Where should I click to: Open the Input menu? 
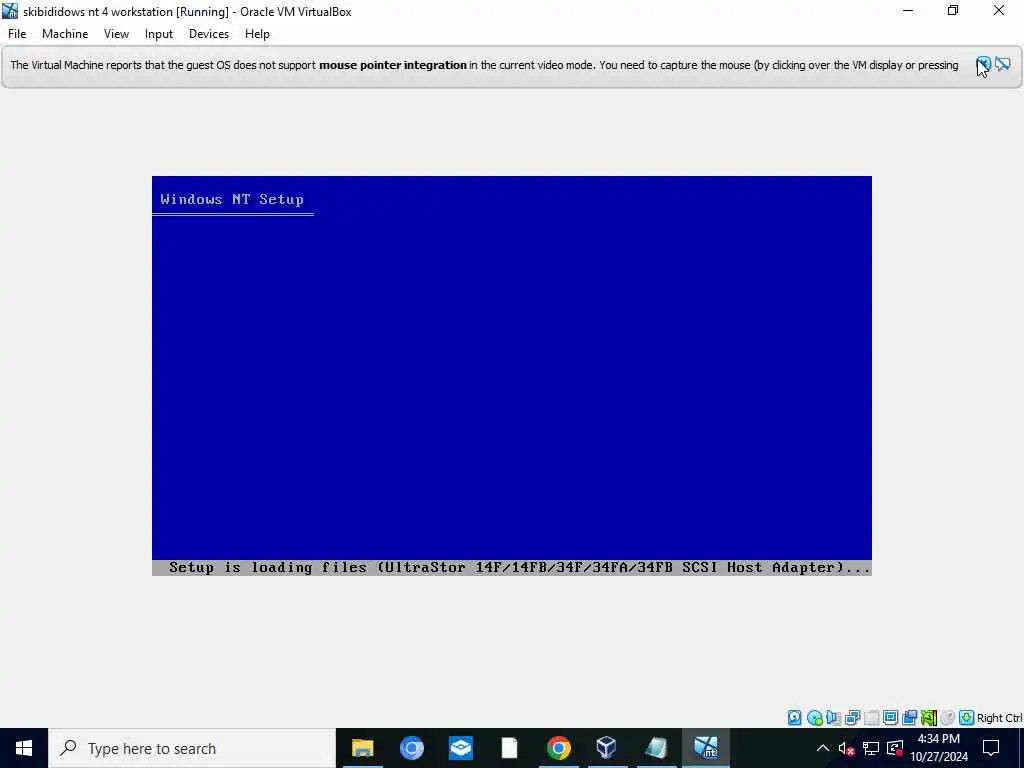[x=159, y=34]
